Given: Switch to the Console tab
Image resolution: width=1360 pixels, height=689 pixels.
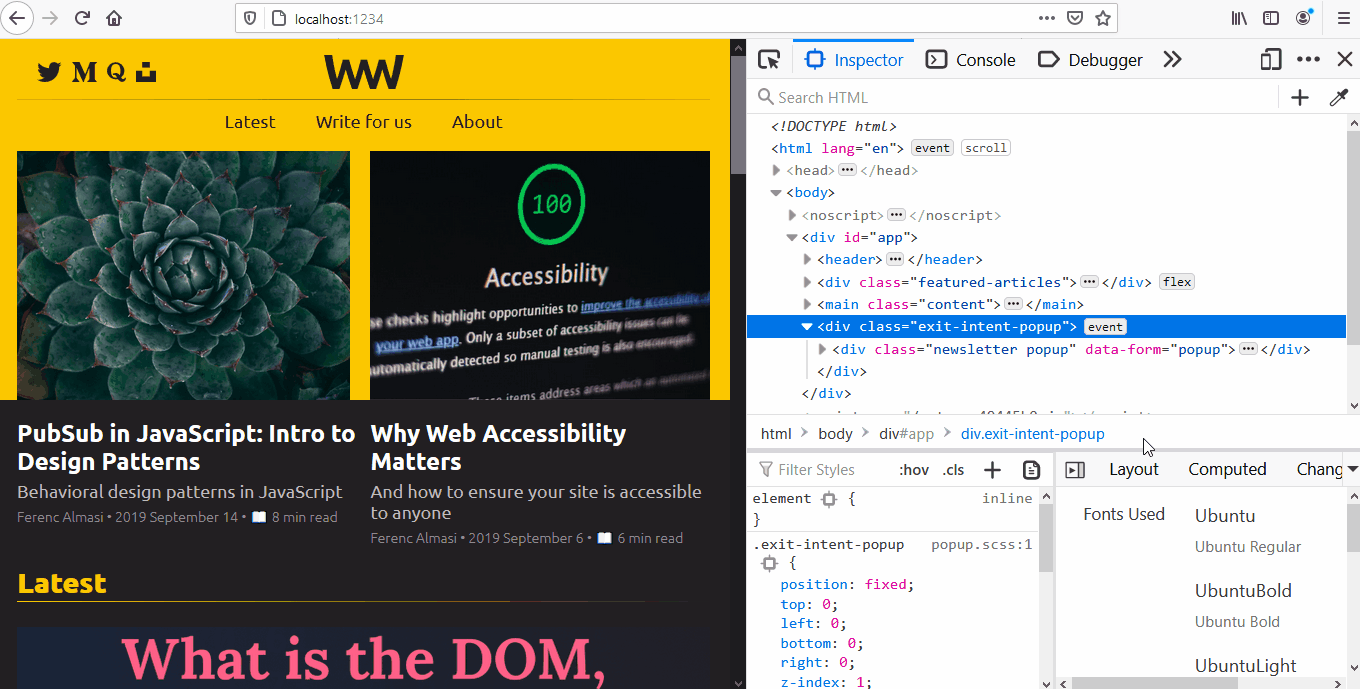Looking at the screenshot, I should (970, 60).
